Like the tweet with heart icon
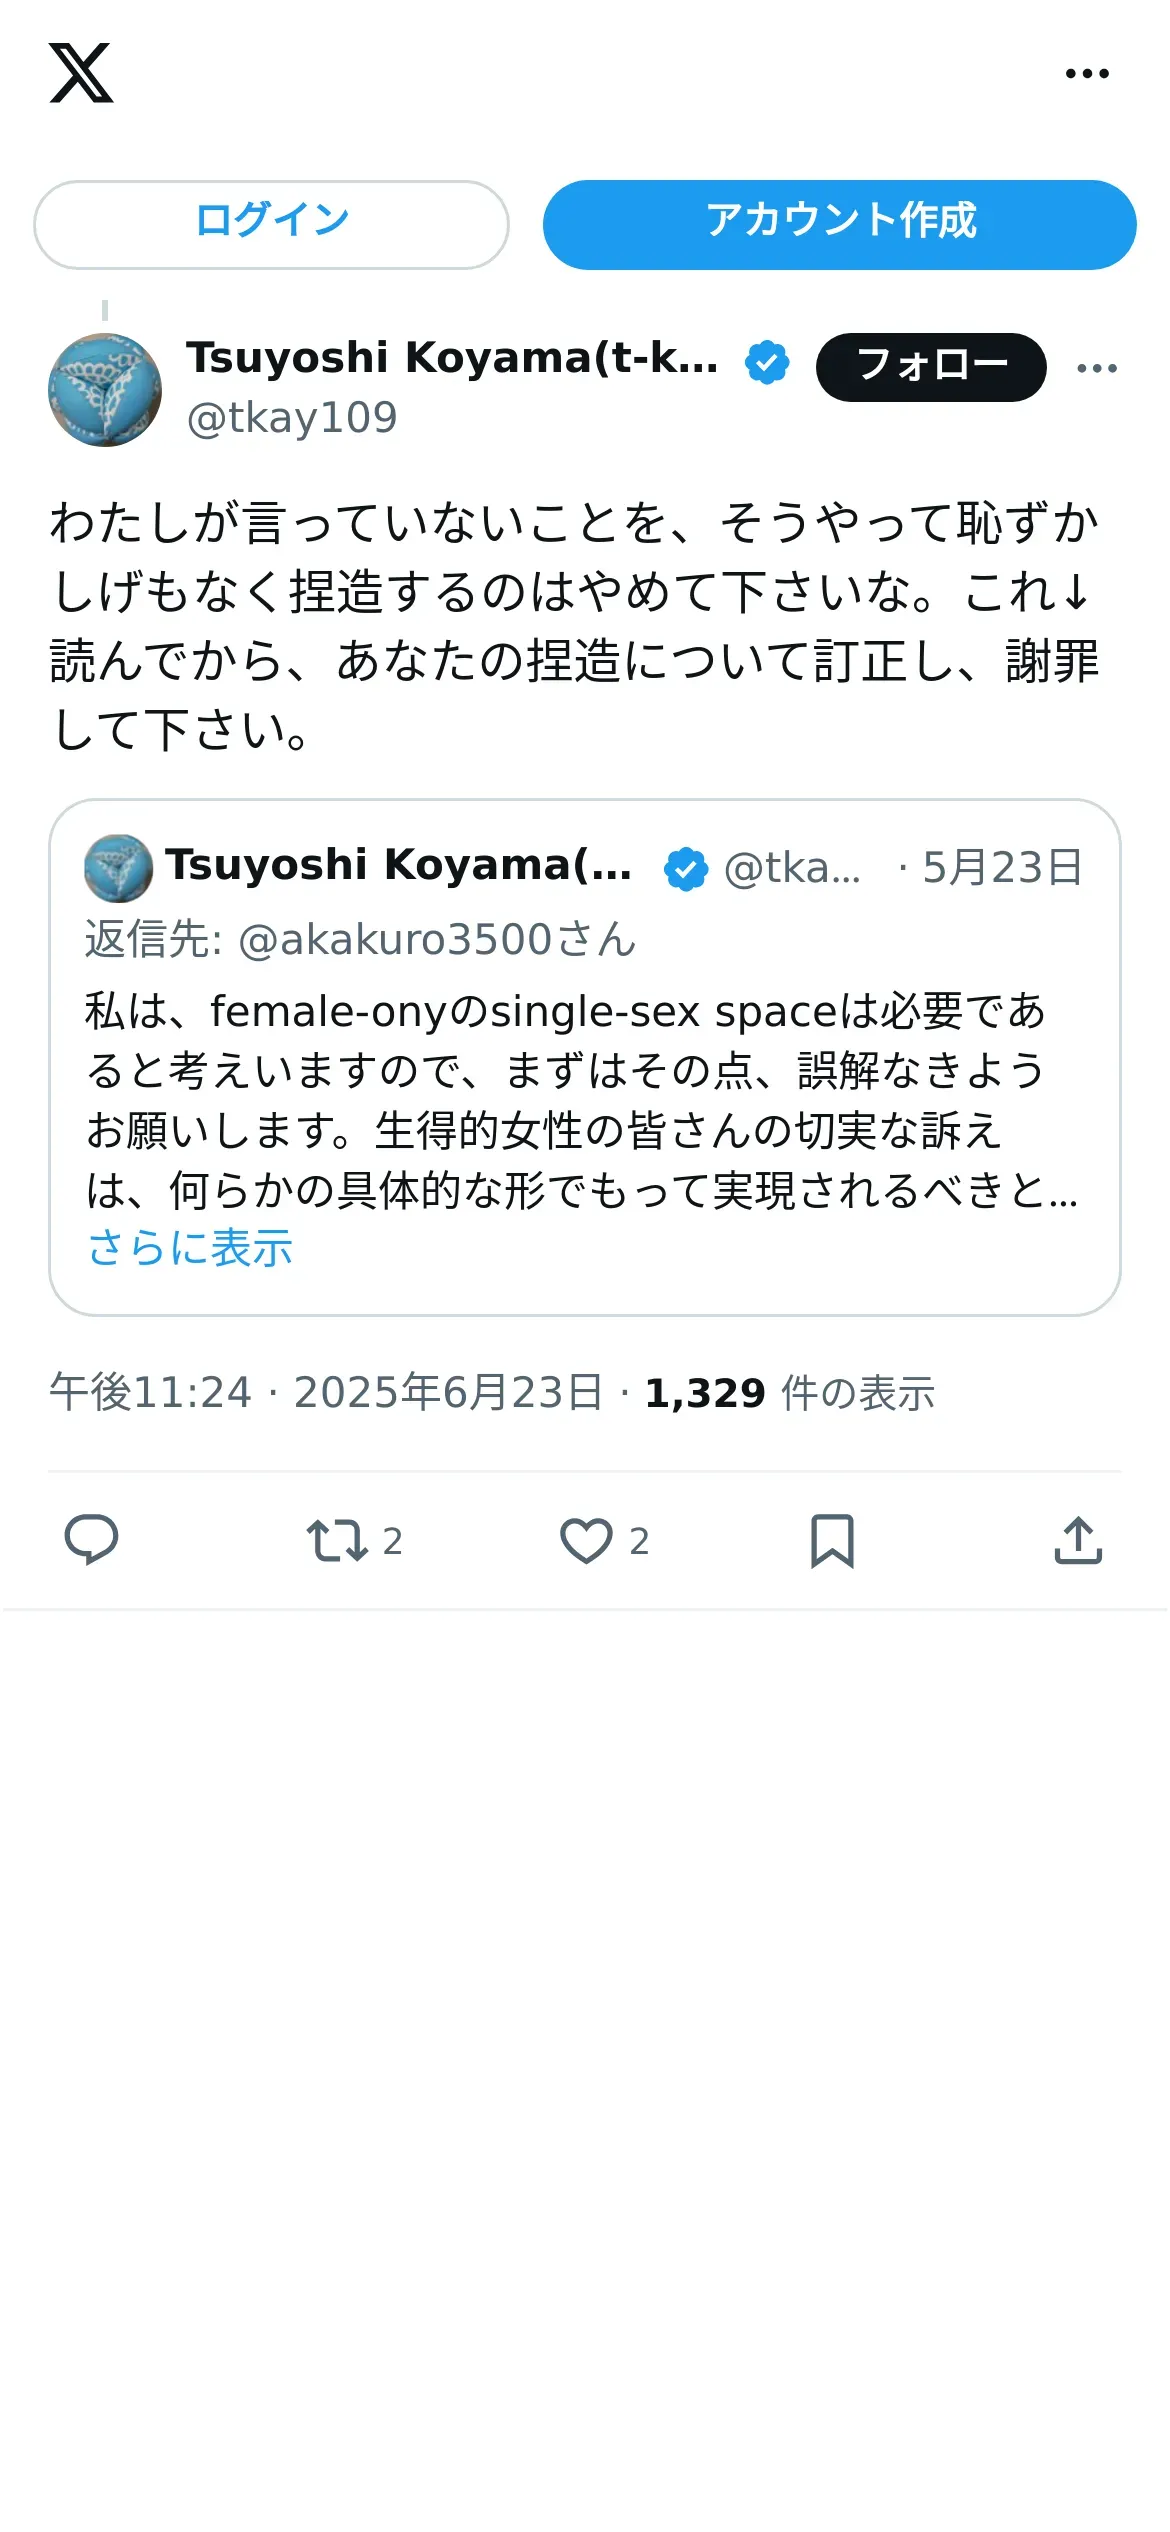Screen dimensions: 1170x2532 586,1540
